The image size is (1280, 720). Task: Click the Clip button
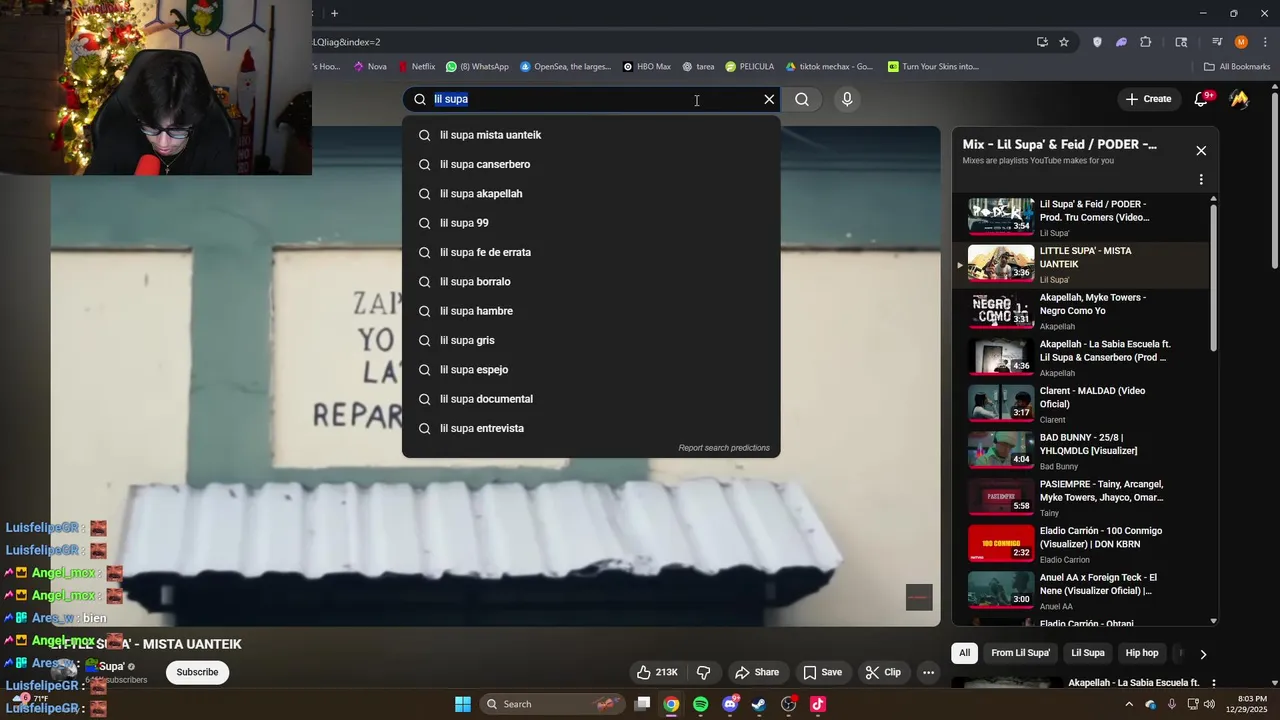coord(883,672)
